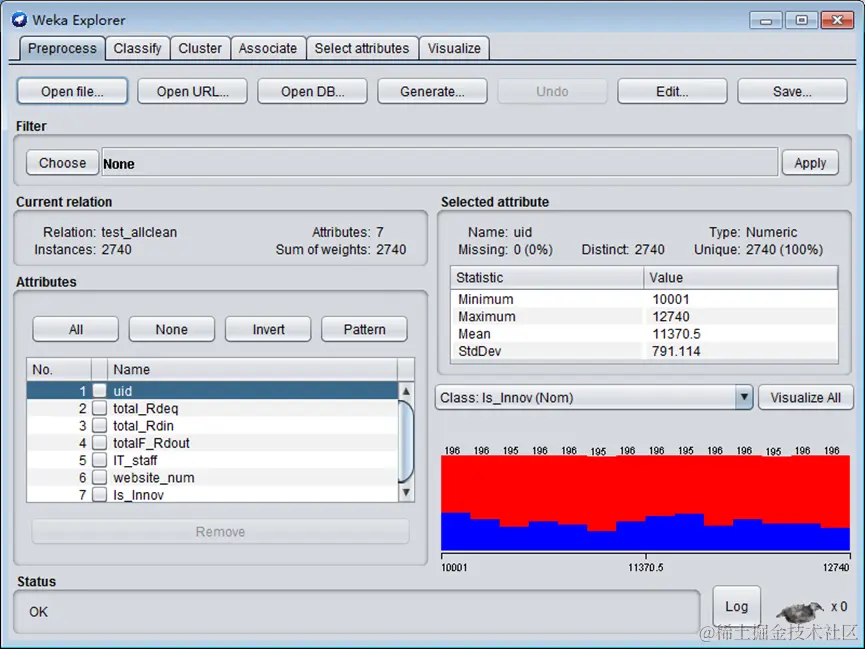865x649 pixels.
Task: Click the attribute list scroll down arrow
Action: tap(406, 492)
